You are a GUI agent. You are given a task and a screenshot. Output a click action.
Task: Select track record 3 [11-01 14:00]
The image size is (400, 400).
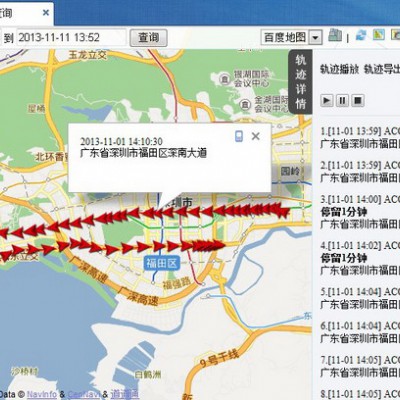360,212
